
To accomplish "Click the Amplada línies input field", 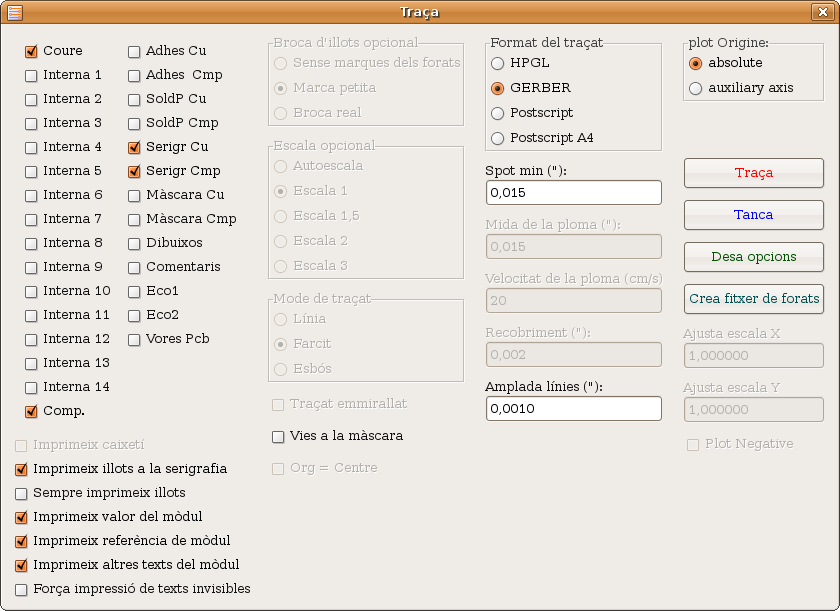I will (x=574, y=409).
